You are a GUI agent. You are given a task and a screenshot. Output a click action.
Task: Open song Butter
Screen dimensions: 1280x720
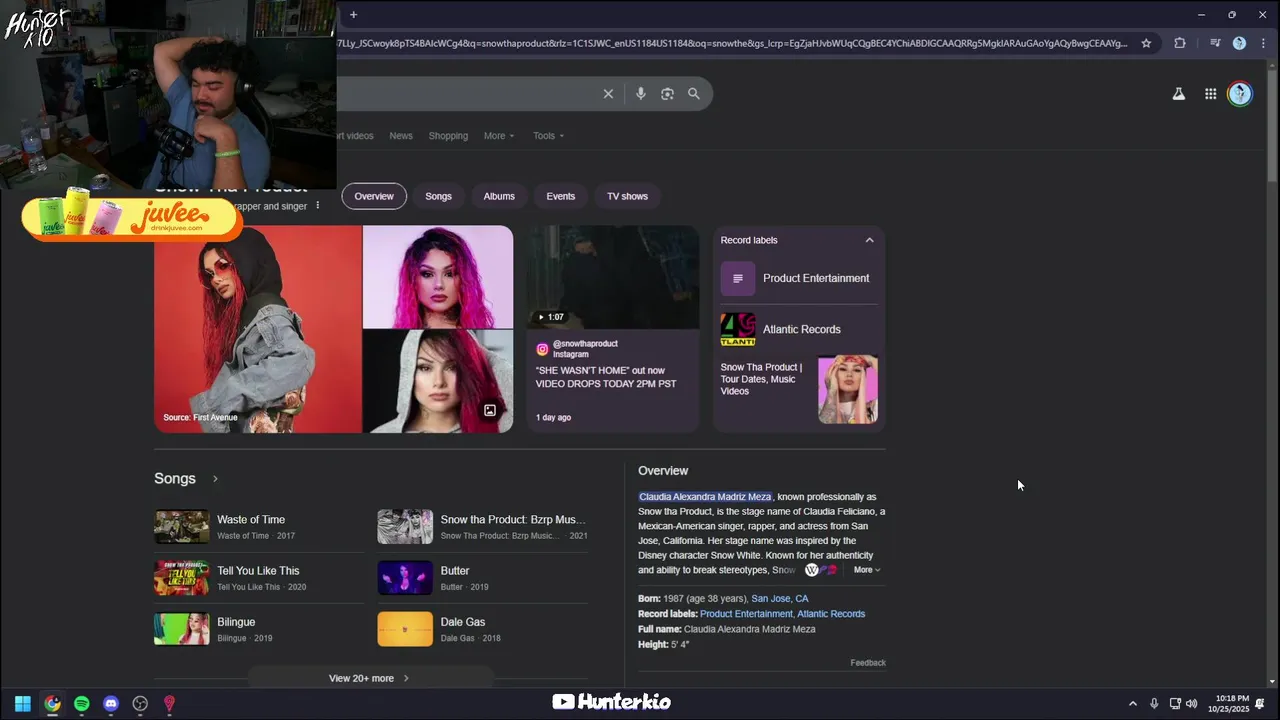[x=483, y=578]
